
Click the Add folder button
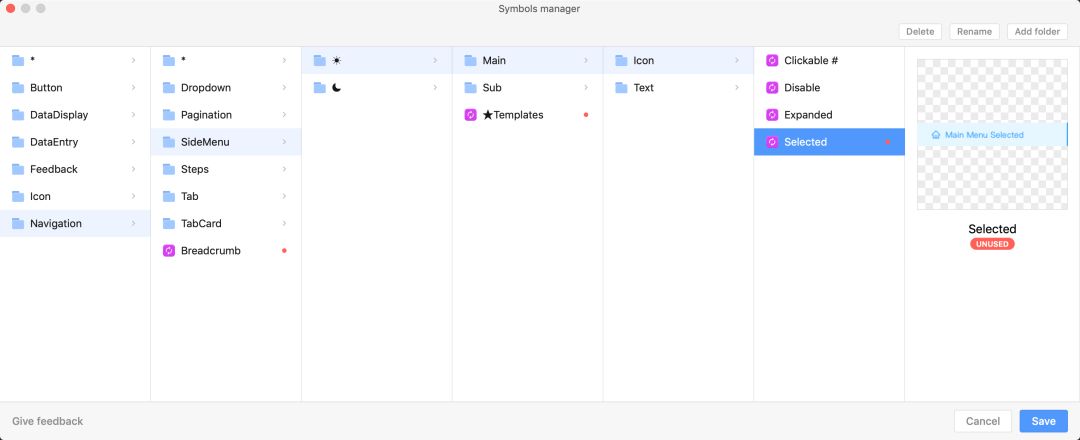point(1037,31)
